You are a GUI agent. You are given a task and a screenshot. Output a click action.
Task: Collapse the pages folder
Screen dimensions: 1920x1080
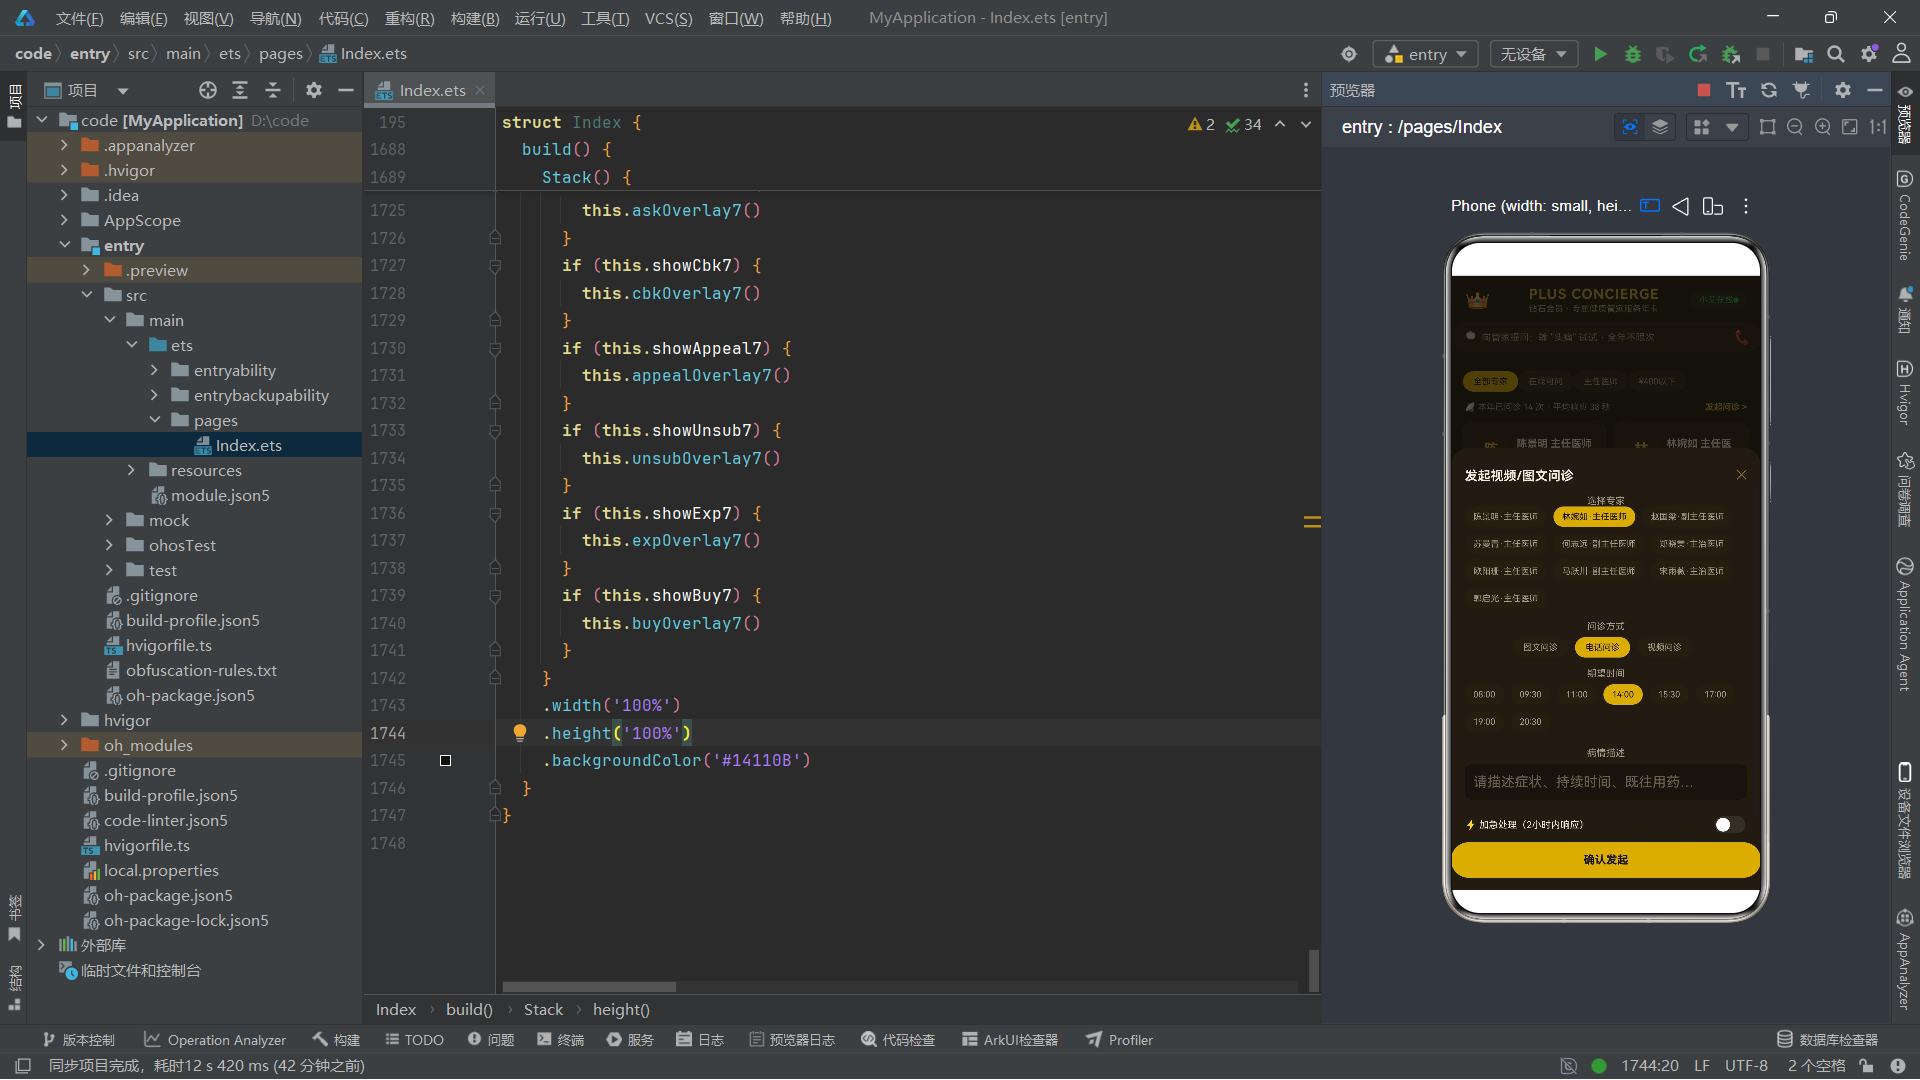(155, 420)
